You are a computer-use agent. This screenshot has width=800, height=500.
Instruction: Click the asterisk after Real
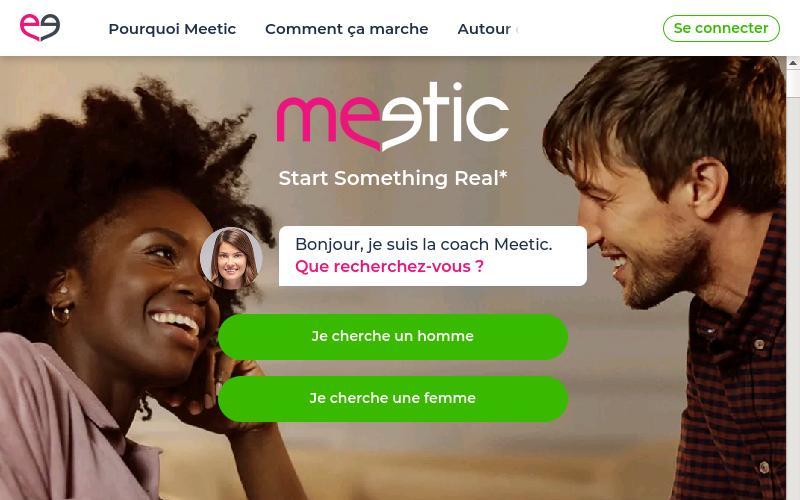[x=504, y=174]
